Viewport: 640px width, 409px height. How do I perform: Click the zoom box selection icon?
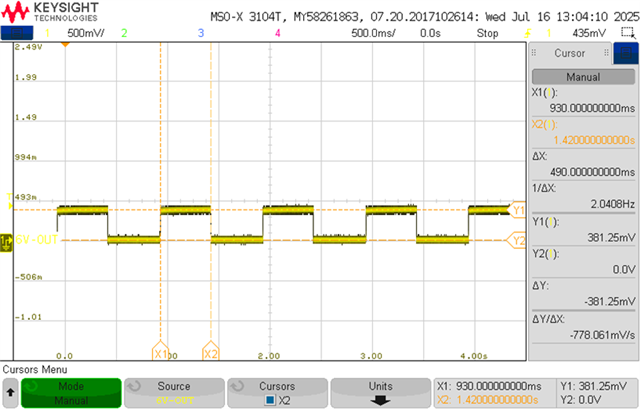tap(628, 33)
